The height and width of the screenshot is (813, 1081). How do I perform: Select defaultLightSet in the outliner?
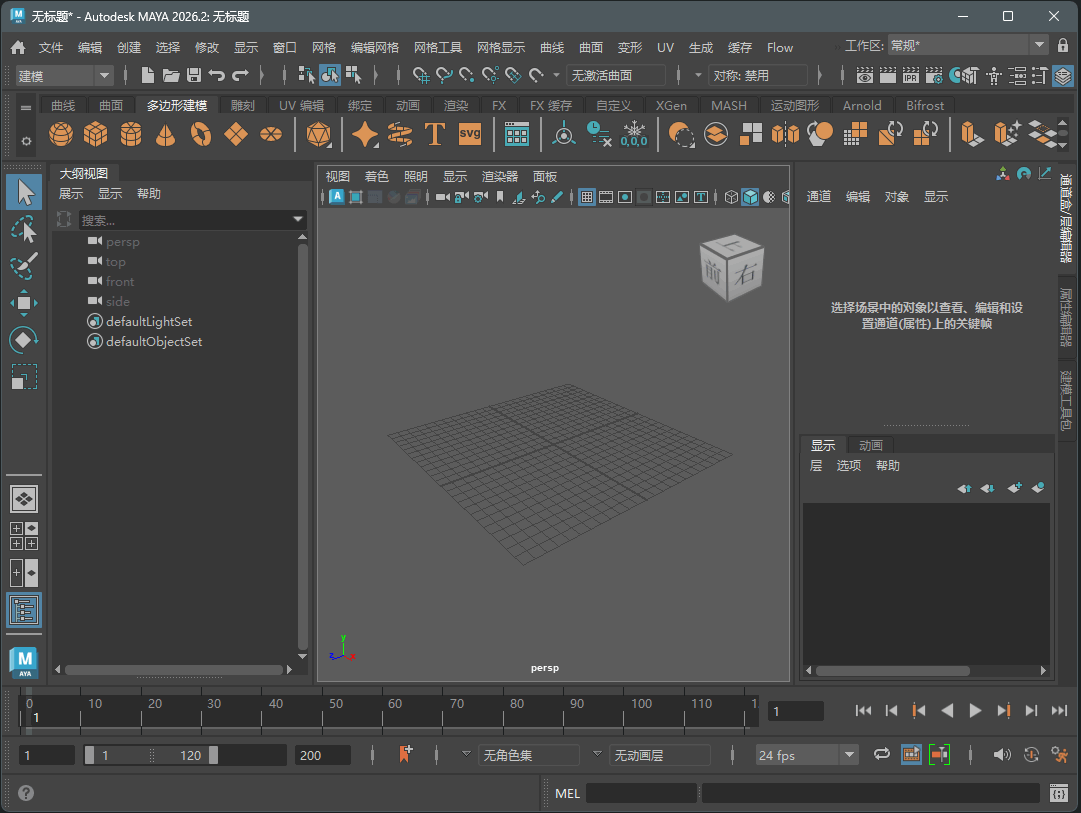point(149,322)
